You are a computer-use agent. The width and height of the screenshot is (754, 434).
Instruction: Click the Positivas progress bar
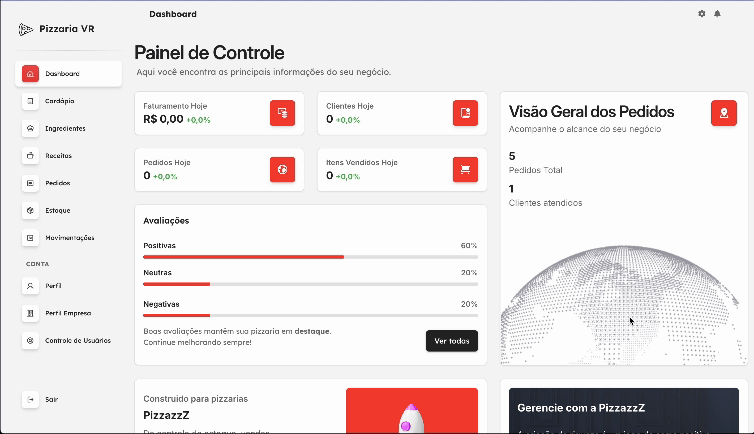[x=310, y=257]
